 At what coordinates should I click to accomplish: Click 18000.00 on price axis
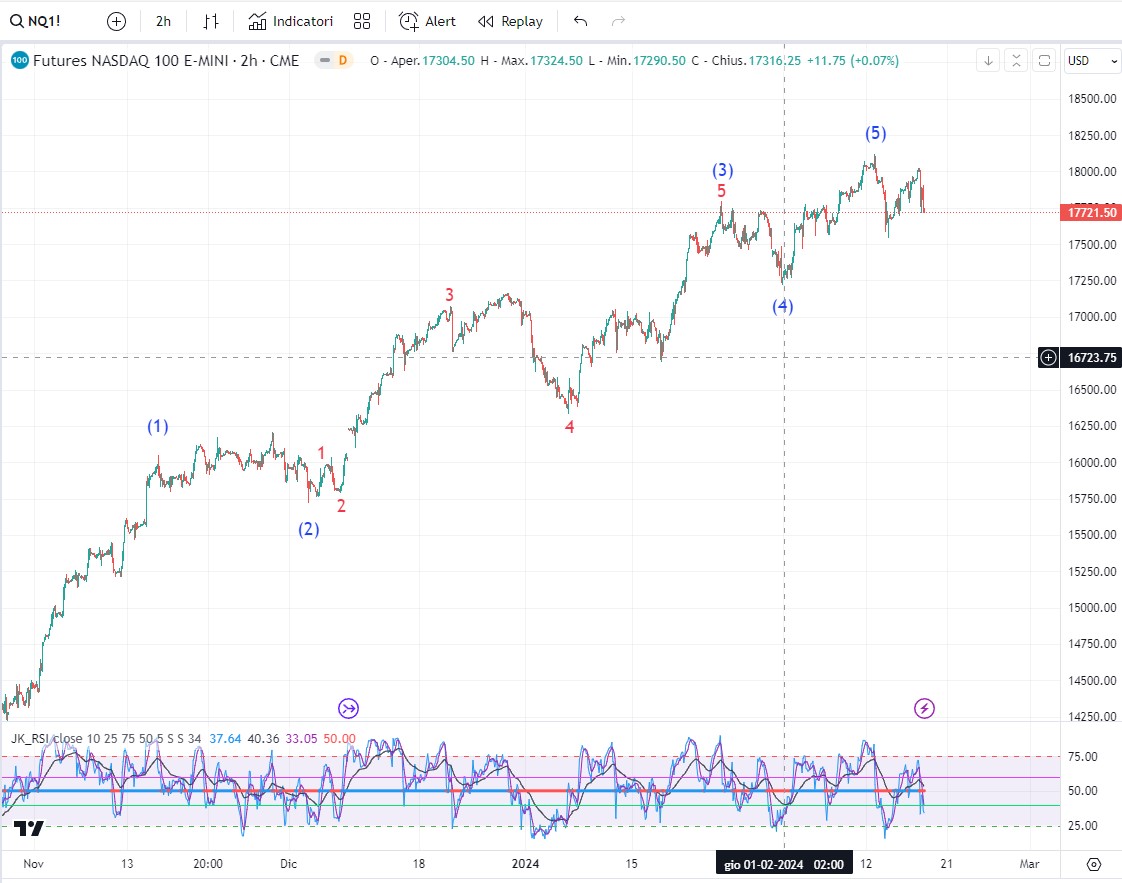tap(1092, 172)
